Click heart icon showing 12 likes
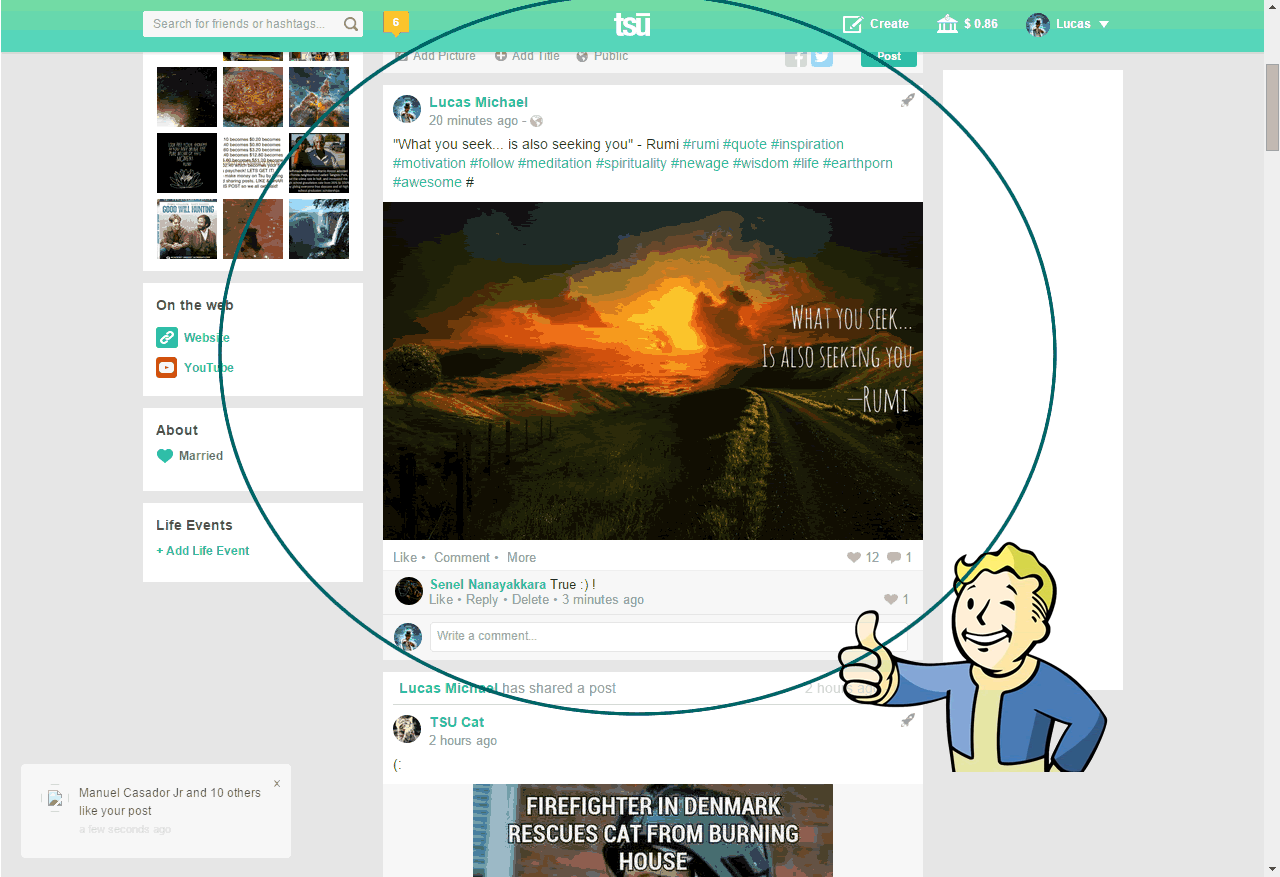 tap(854, 558)
